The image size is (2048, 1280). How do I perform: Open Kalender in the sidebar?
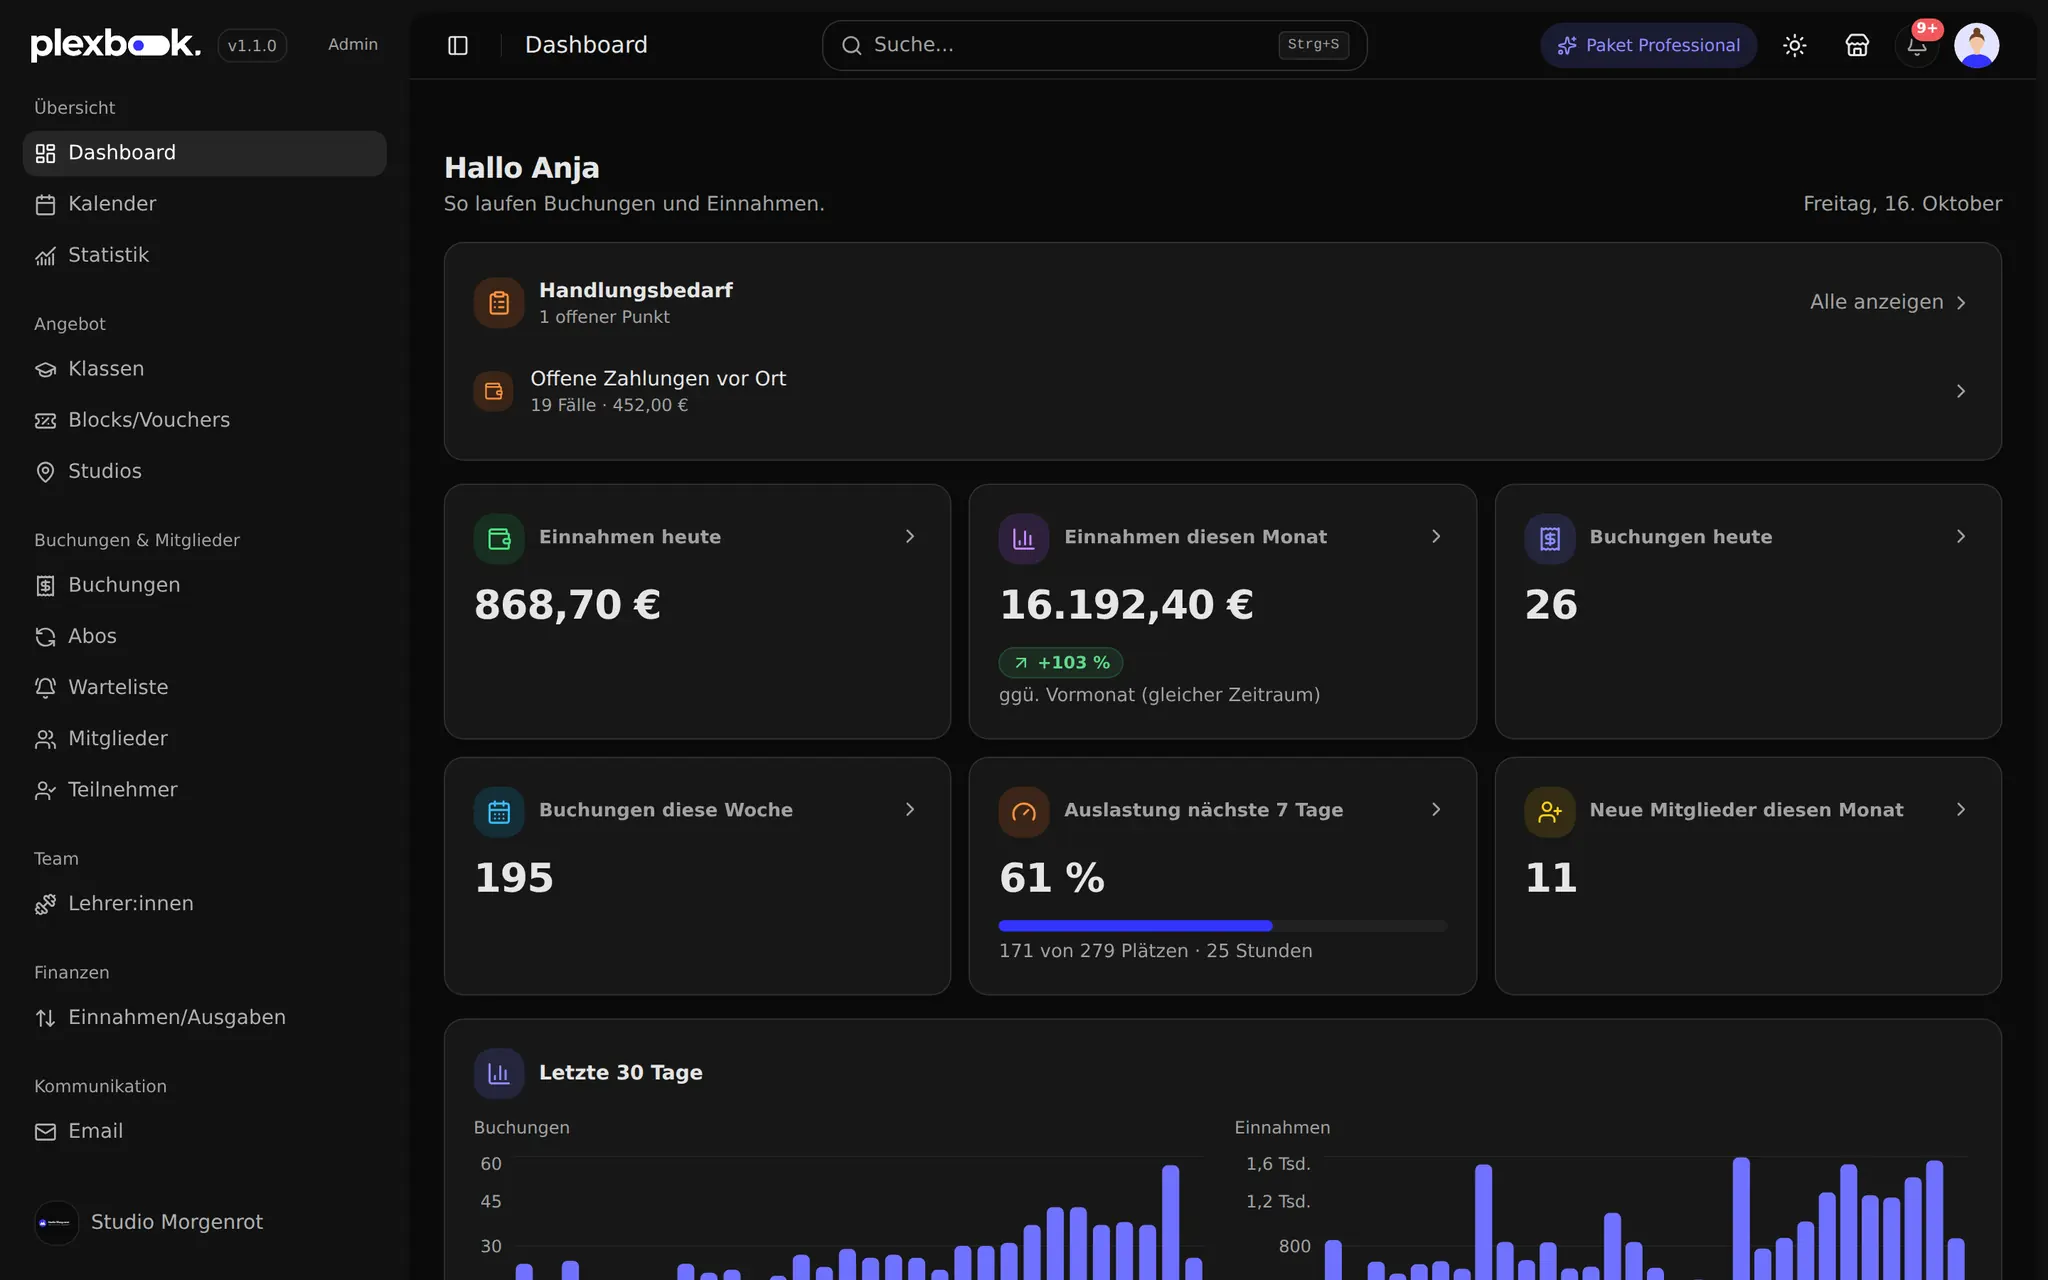204,204
